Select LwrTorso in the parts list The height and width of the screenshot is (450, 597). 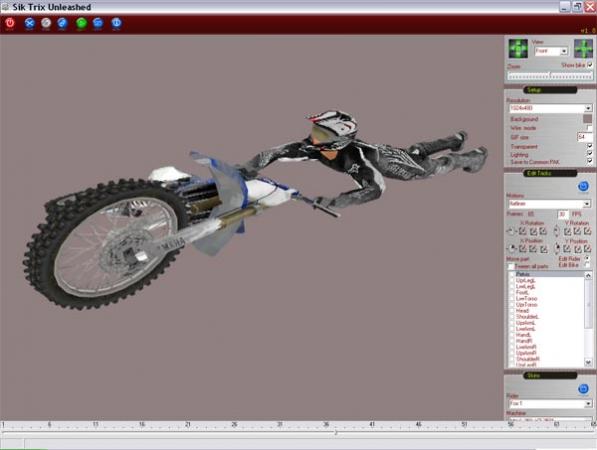(x=527, y=298)
